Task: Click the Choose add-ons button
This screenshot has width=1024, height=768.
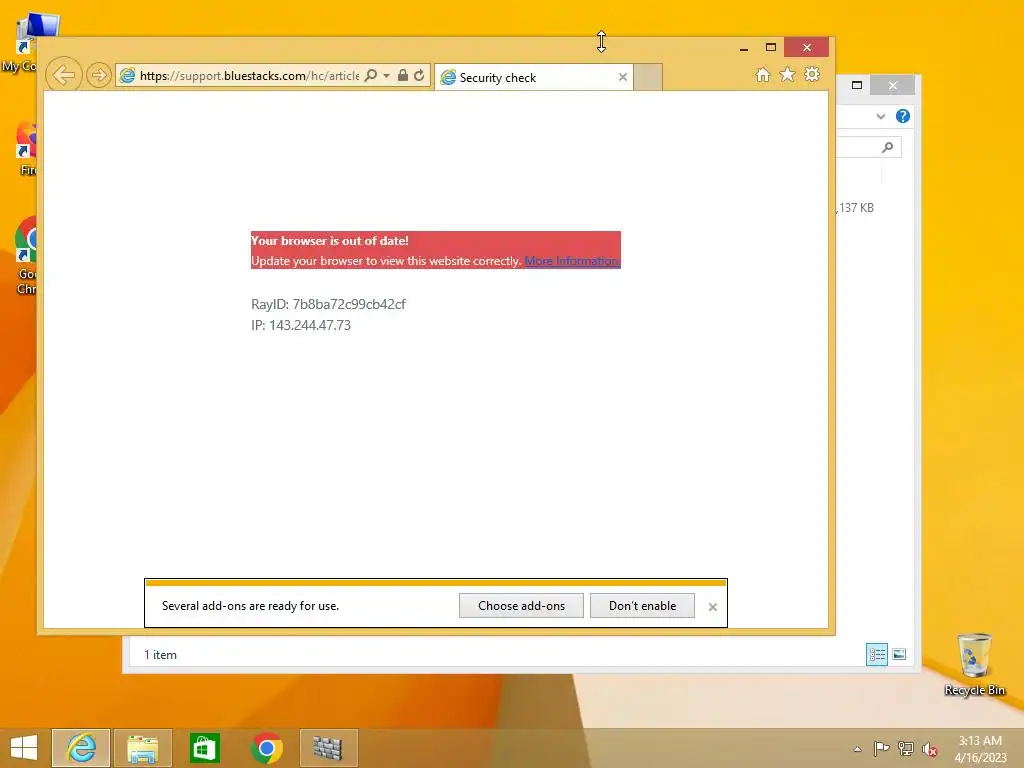Action: click(x=521, y=605)
